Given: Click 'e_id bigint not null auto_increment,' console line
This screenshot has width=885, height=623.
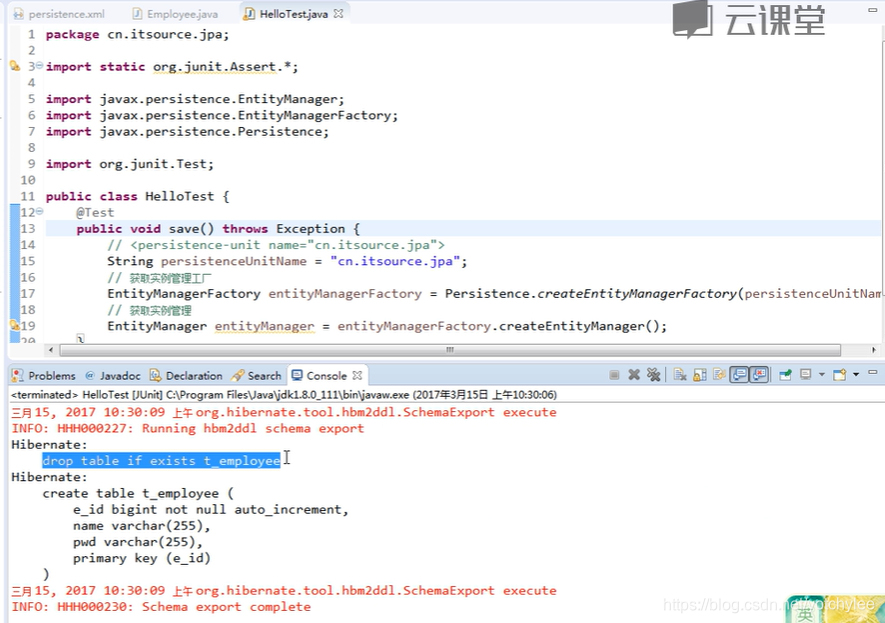Looking at the screenshot, I should point(211,510).
